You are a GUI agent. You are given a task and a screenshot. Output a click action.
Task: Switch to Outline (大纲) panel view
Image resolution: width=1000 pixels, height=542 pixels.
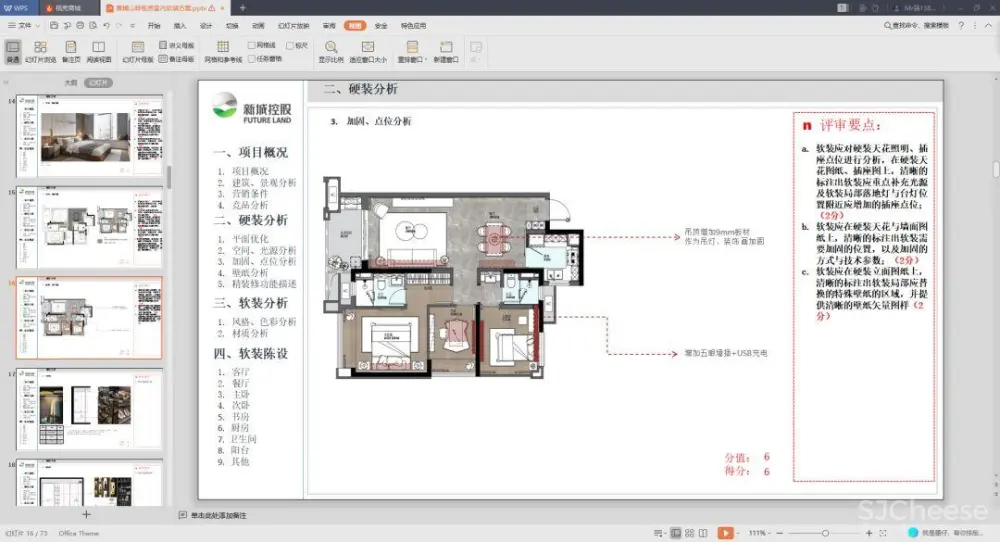point(70,82)
